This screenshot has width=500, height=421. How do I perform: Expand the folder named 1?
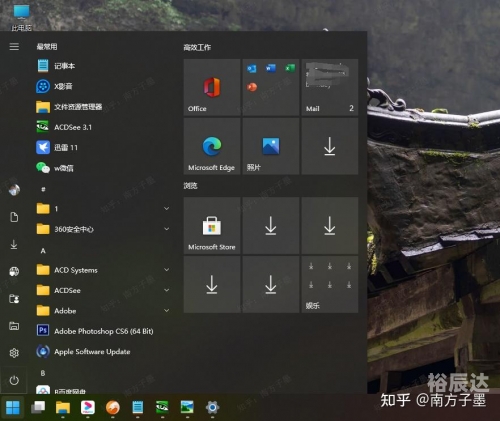[167, 209]
